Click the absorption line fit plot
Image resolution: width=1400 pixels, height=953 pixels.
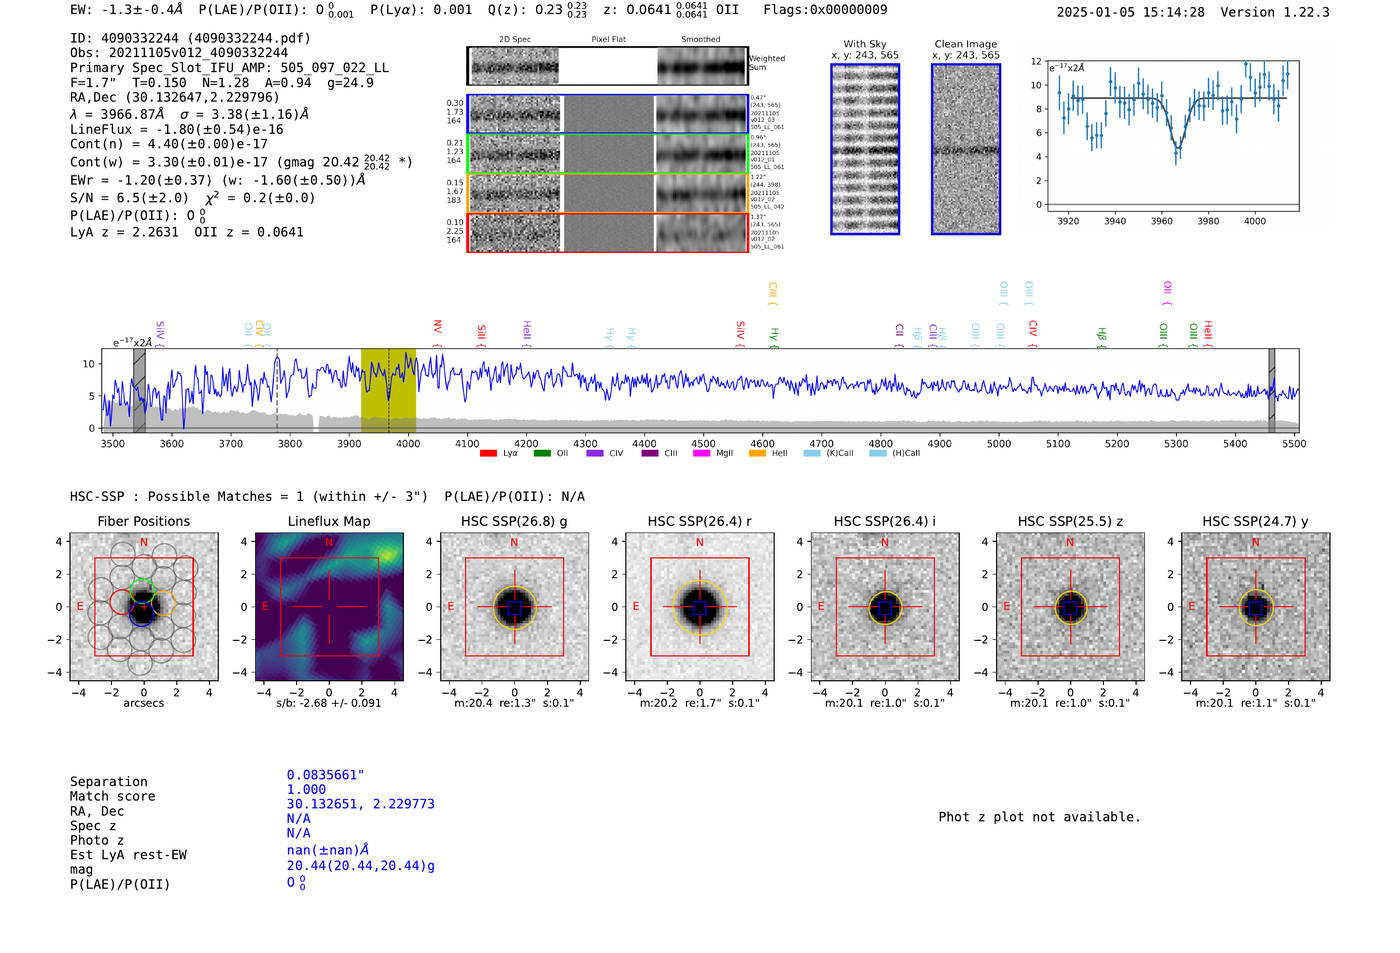tap(1172, 135)
